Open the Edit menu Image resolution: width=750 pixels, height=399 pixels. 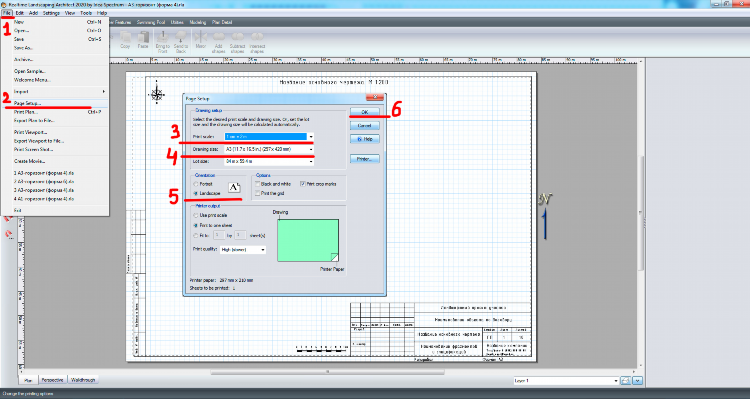click(20, 13)
